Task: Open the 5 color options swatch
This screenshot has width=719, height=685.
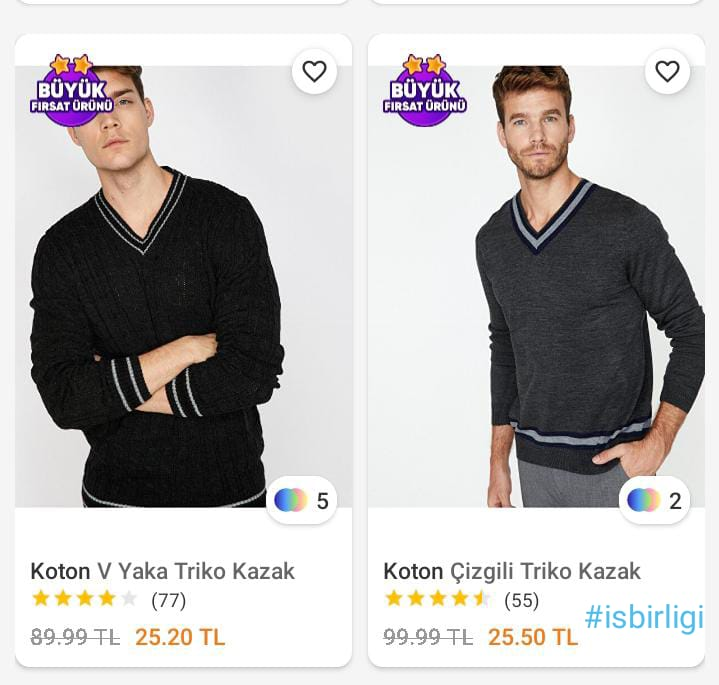Action: pos(302,500)
